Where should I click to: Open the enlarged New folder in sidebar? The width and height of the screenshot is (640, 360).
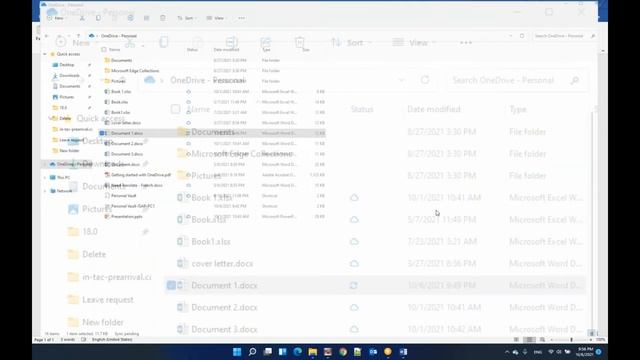point(103,322)
